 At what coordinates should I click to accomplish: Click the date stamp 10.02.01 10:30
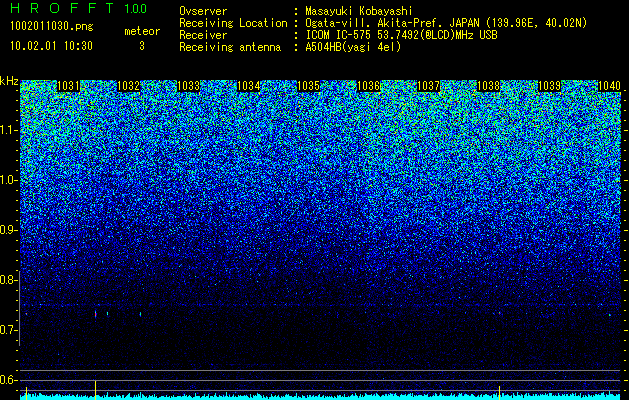click(x=51, y=46)
